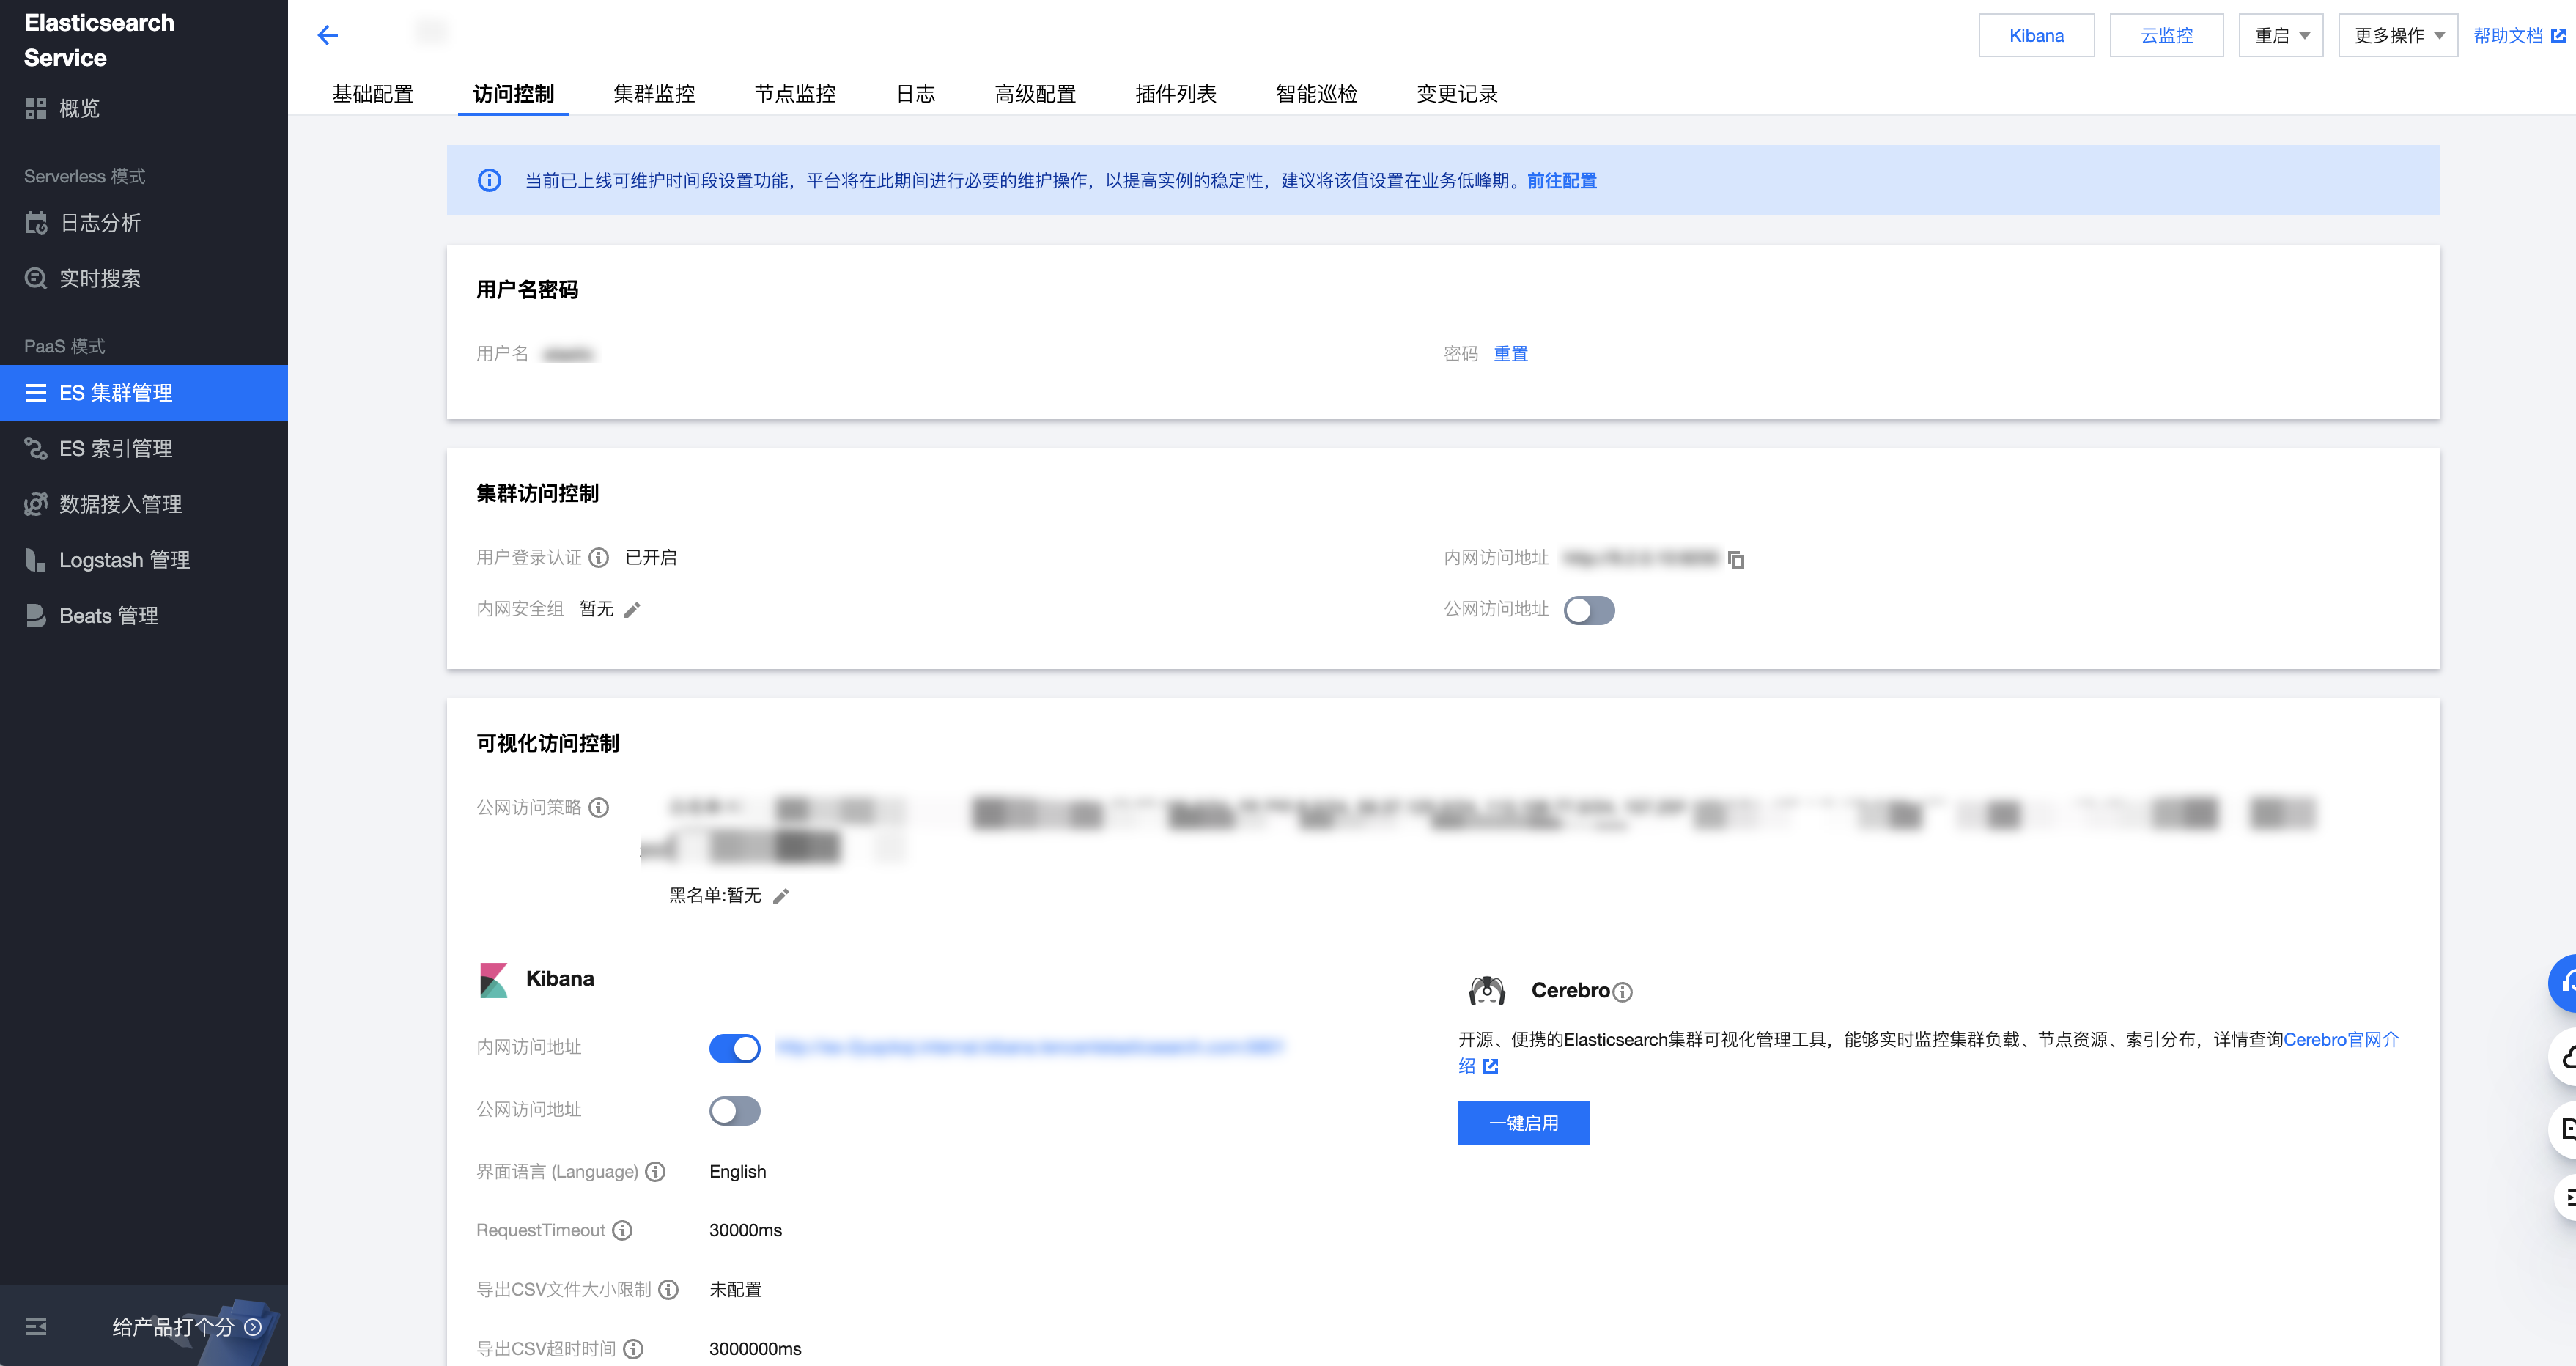Select ES 索引管理 in the sidebar
This screenshot has height=1366, width=2576.
(115, 448)
